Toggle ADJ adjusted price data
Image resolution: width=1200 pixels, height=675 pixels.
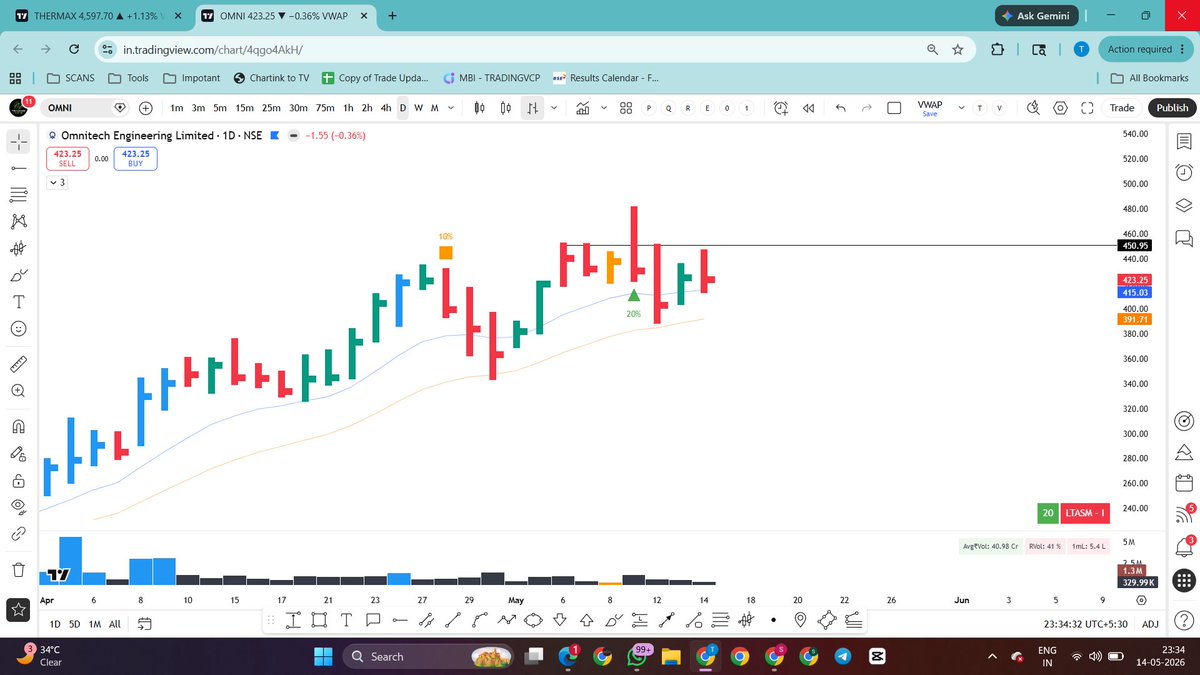coord(1151,624)
